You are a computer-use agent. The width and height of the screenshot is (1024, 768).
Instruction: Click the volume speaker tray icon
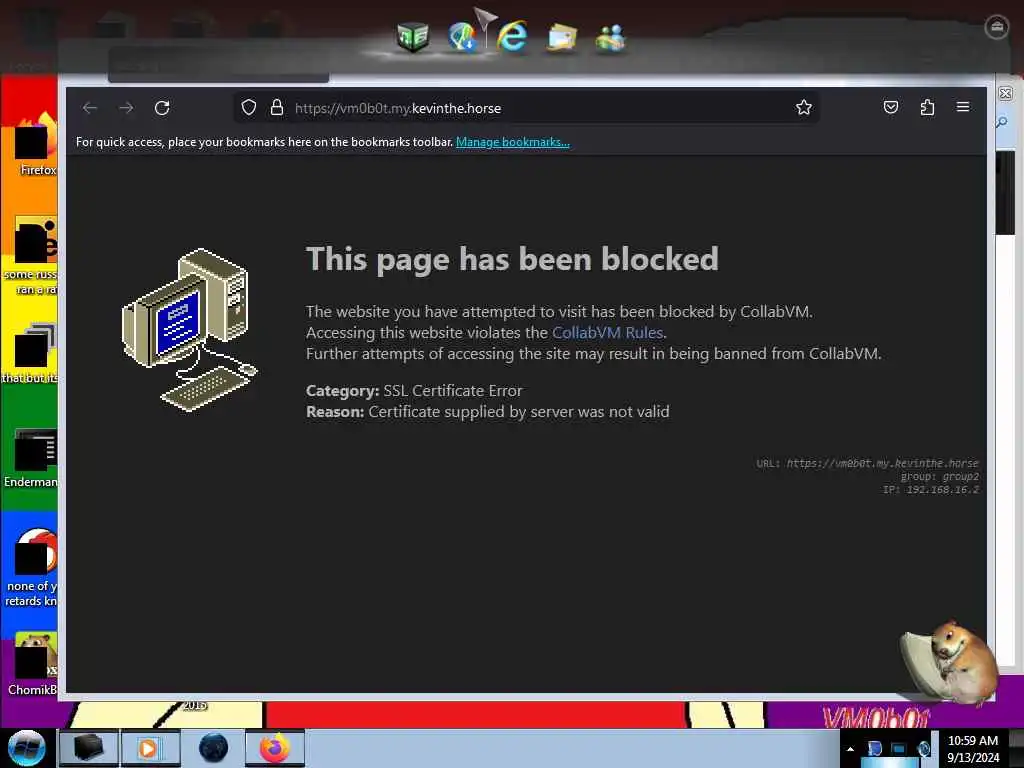coord(923,748)
